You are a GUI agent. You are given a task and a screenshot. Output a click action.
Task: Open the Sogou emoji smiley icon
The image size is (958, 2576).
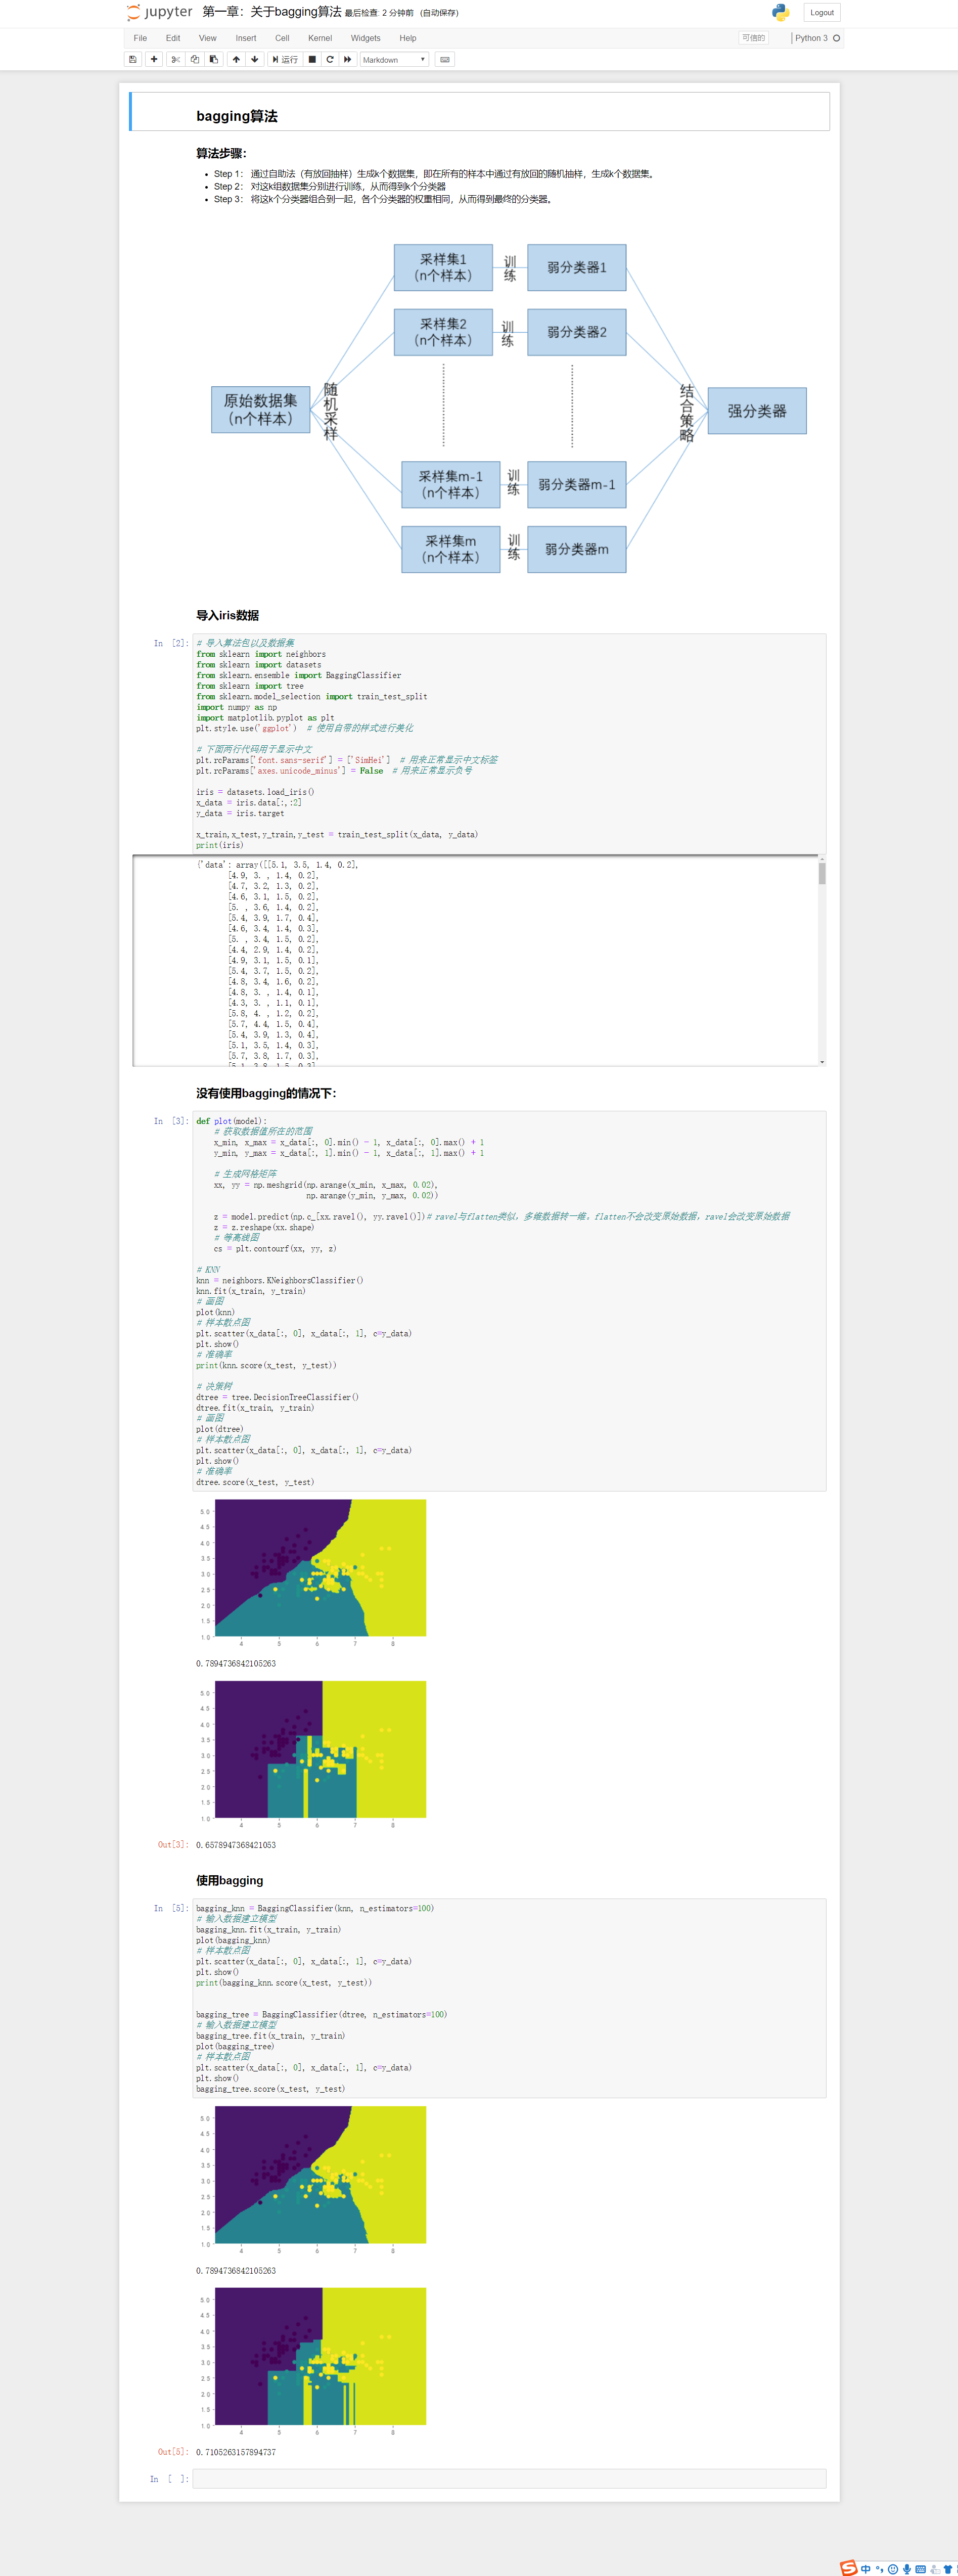coord(893,2569)
